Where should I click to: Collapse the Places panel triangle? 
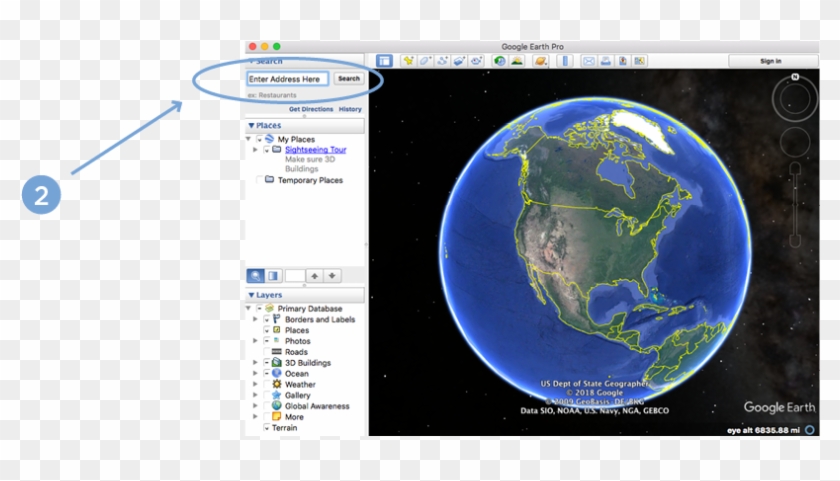(251, 125)
